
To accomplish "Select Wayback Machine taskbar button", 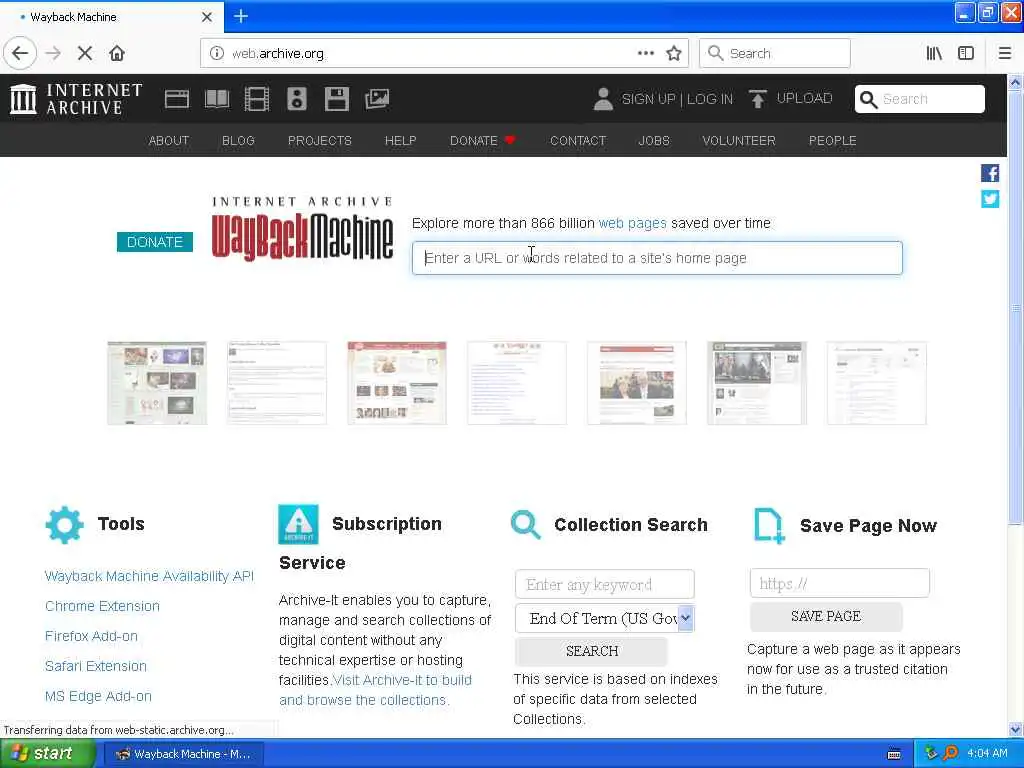I will point(184,754).
